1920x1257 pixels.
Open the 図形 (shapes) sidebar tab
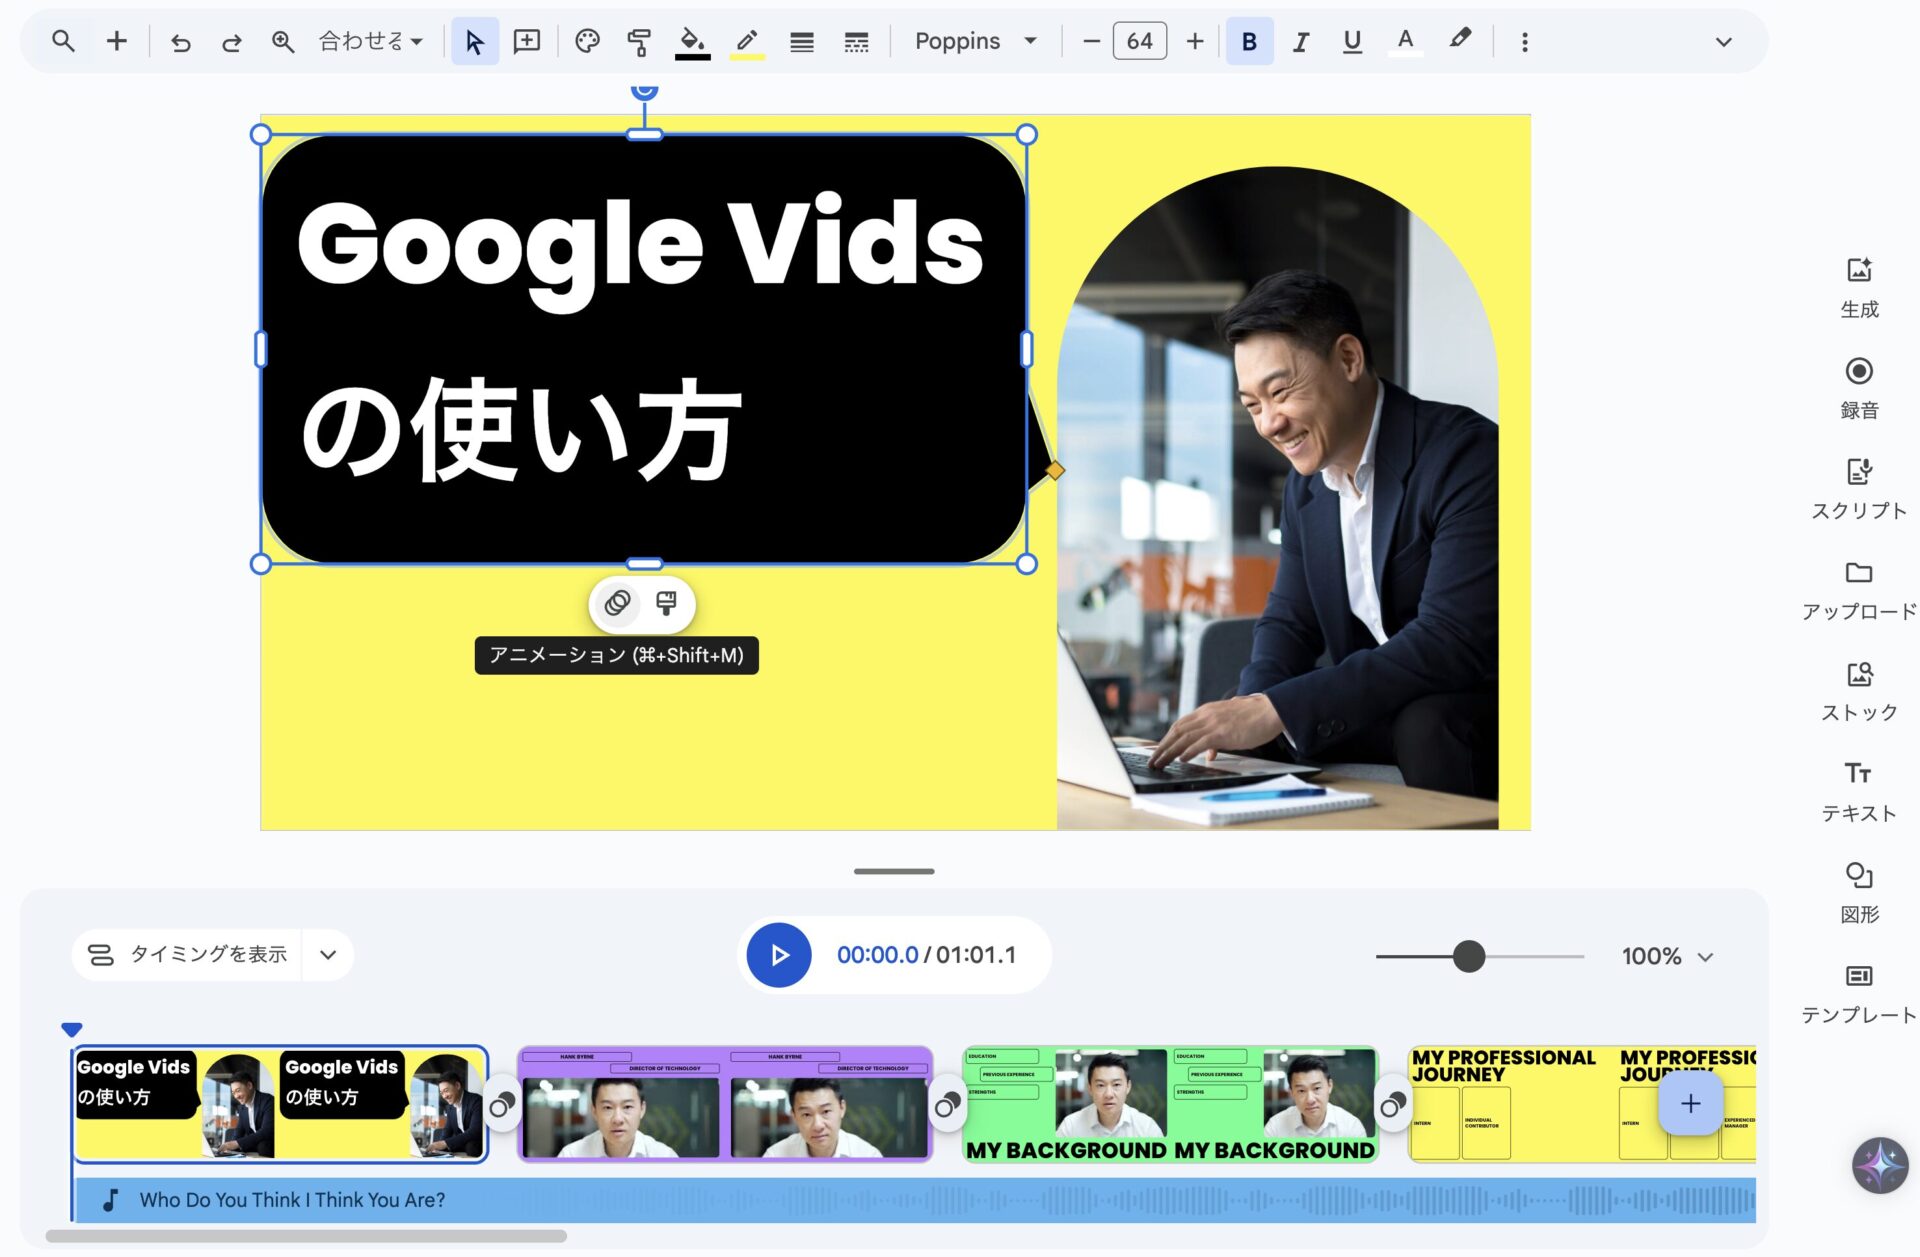pos(1859,891)
